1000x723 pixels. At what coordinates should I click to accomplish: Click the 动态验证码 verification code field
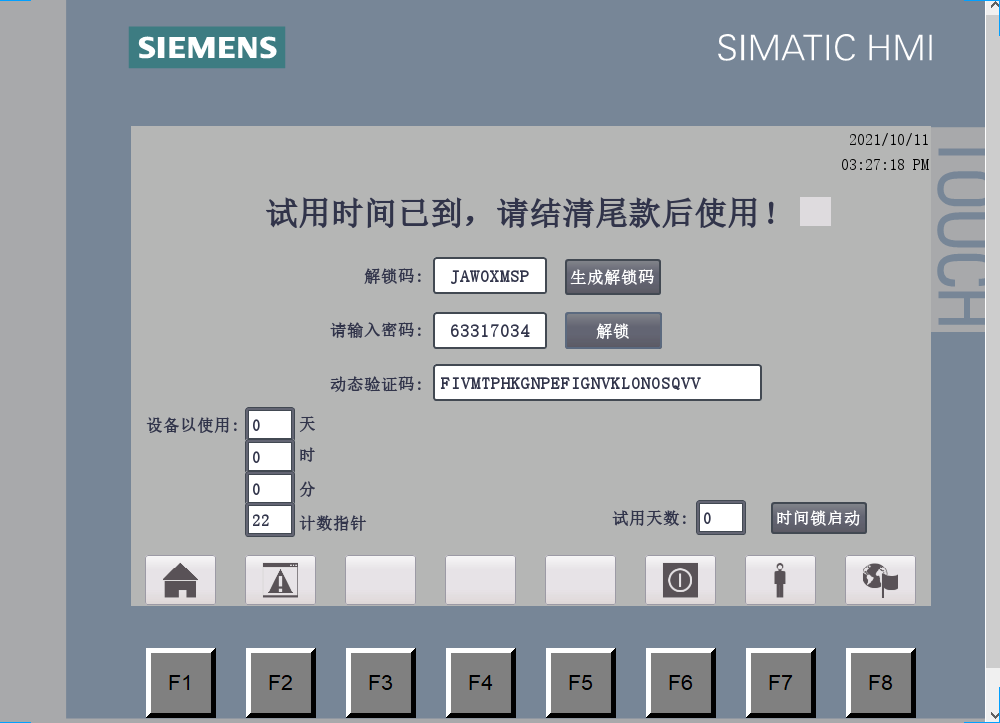(x=598, y=383)
